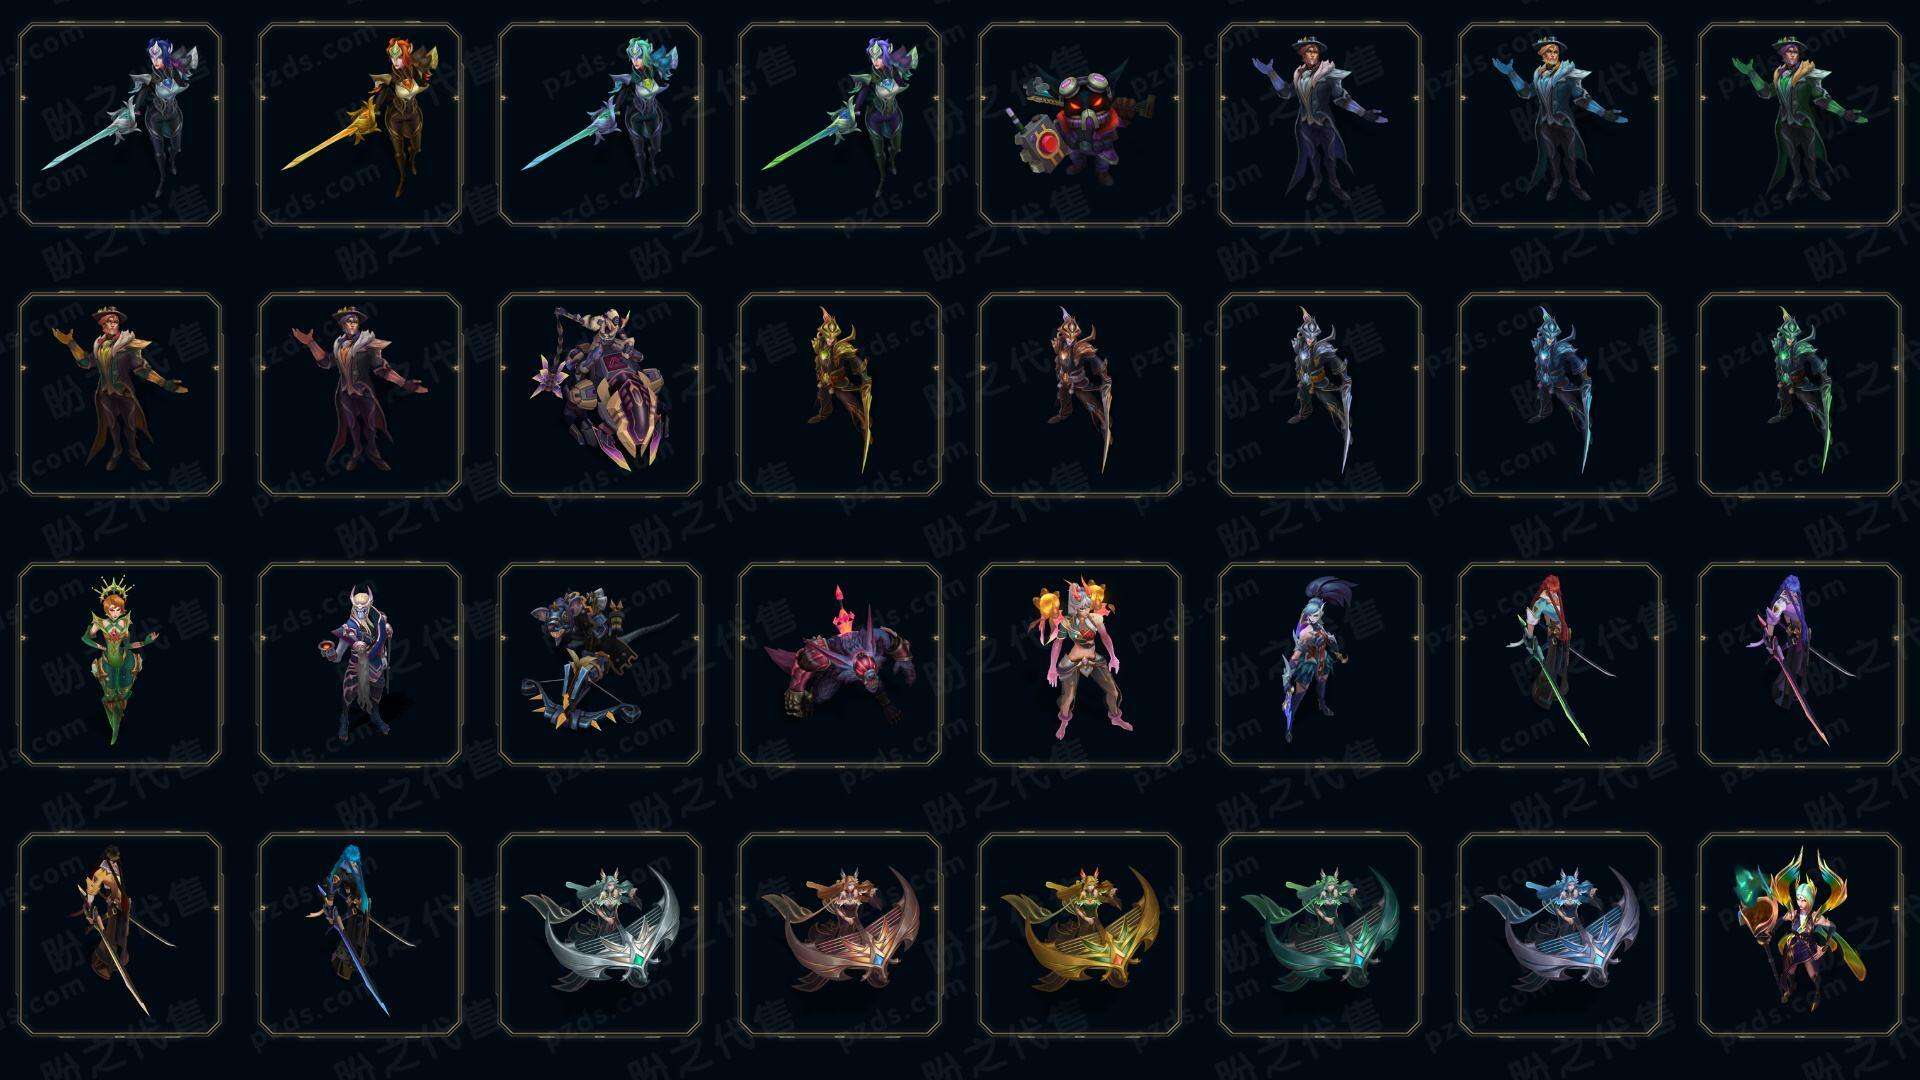Select the golden helmeted archer skin
The height and width of the screenshot is (1080, 1920).
[x=840, y=394]
